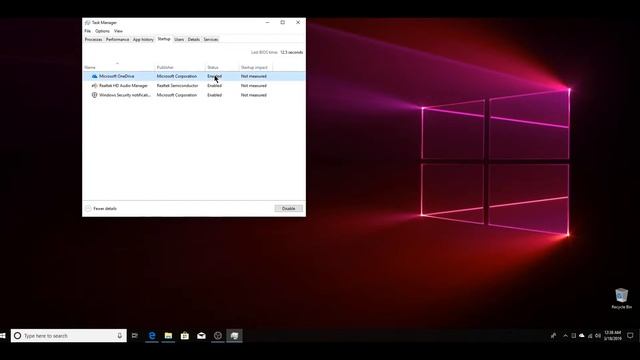Click the round app icon next to Mail
This screenshot has height=360, width=640.
click(x=218, y=336)
